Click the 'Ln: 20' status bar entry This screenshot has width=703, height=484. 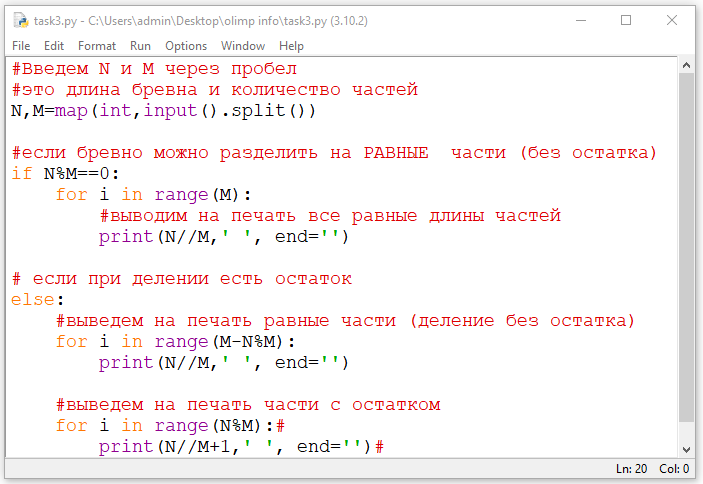point(631,469)
